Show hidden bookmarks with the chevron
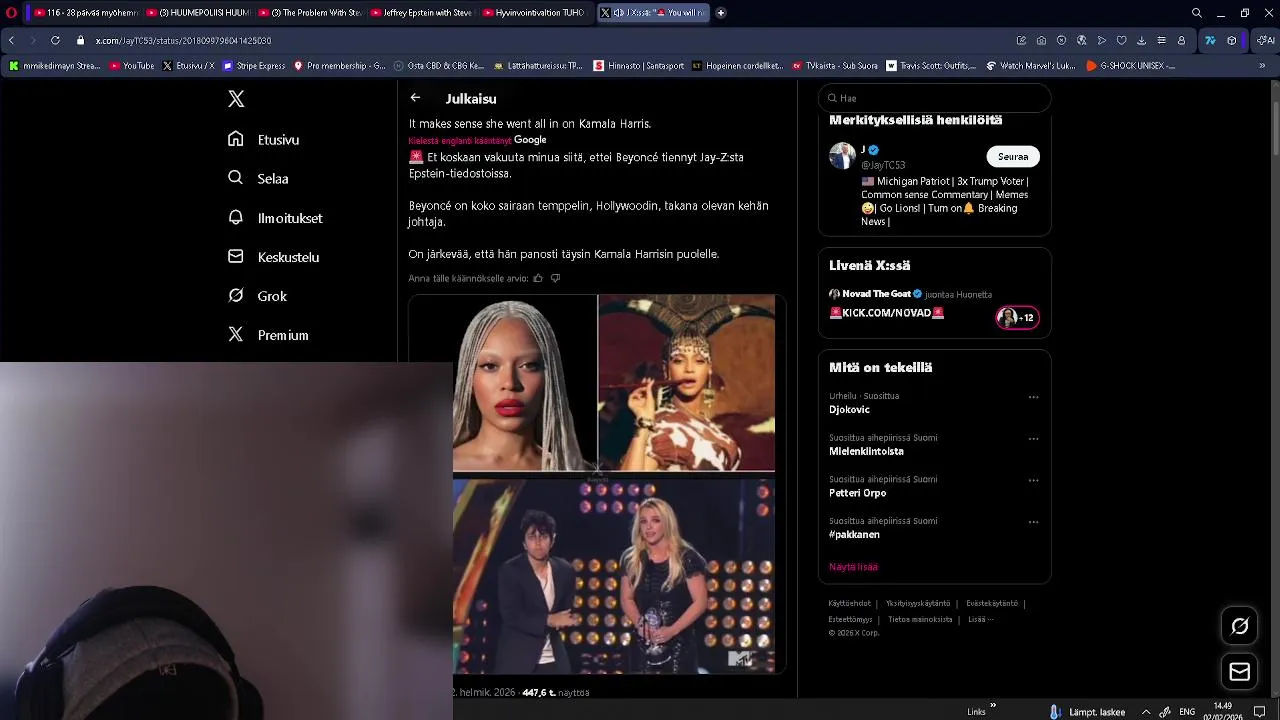 [x=1263, y=66]
